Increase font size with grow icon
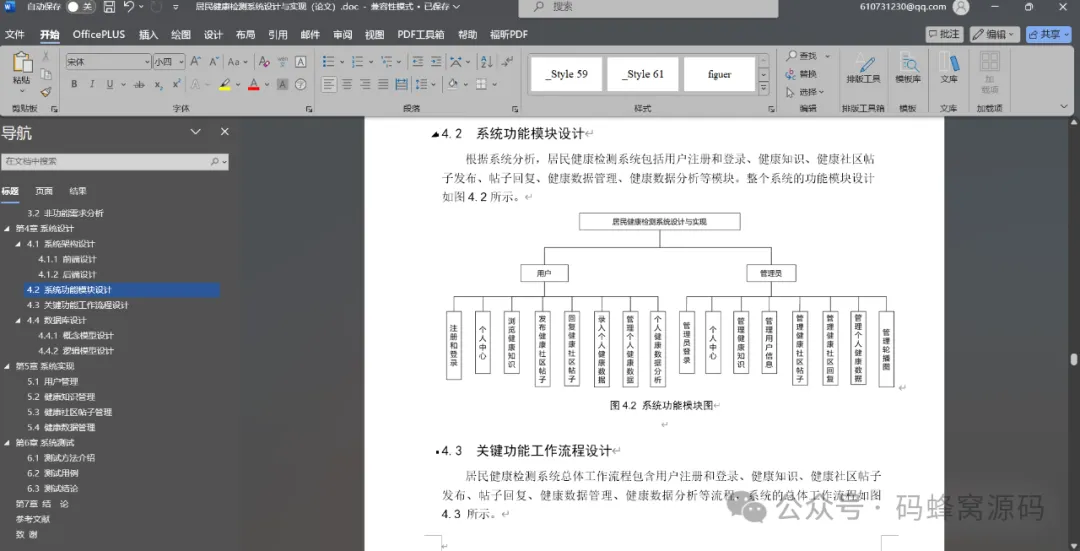 pyautogui.click(x=196, y=61)
